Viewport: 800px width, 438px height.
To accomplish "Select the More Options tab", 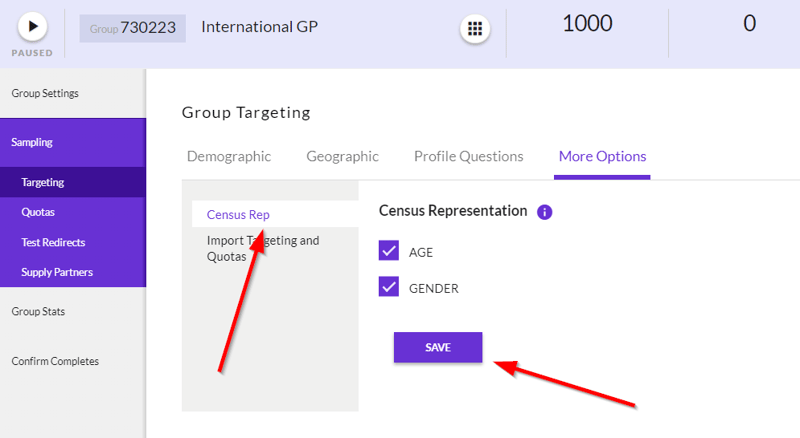I will coord(603,156).
